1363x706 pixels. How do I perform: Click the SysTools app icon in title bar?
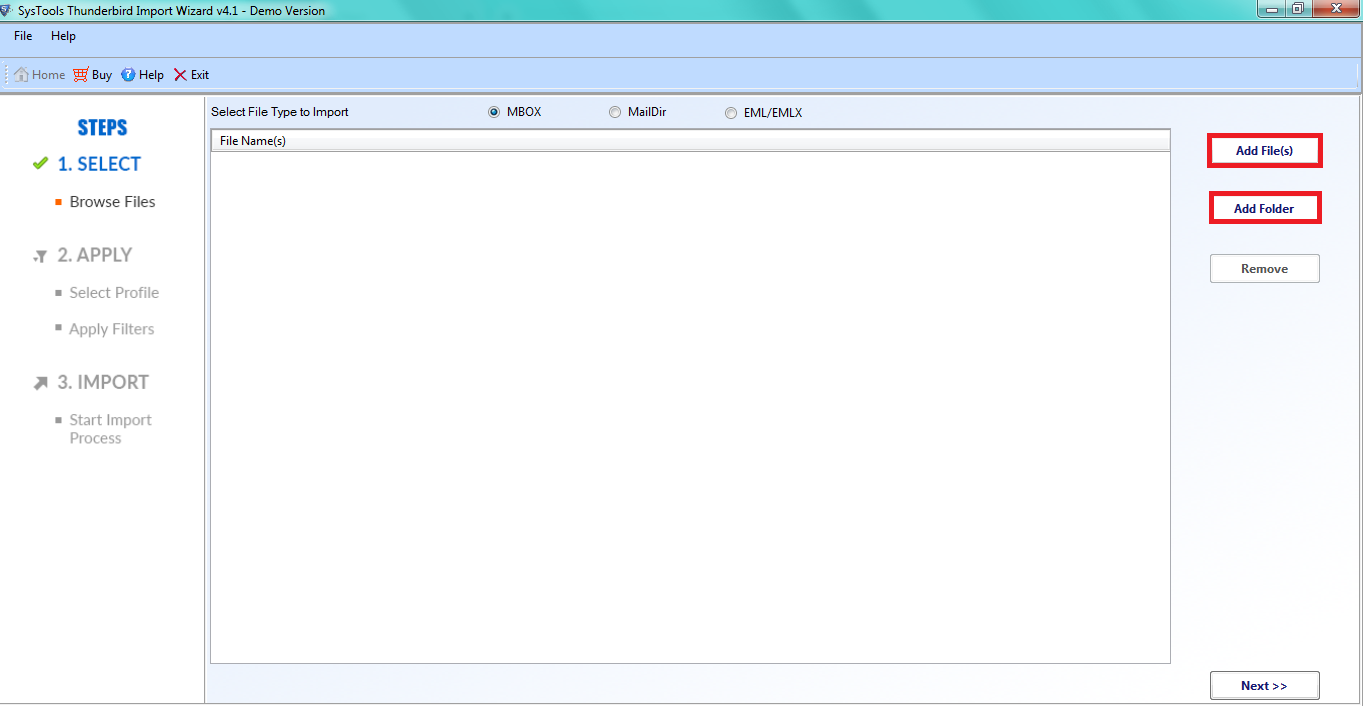point(7,10)
